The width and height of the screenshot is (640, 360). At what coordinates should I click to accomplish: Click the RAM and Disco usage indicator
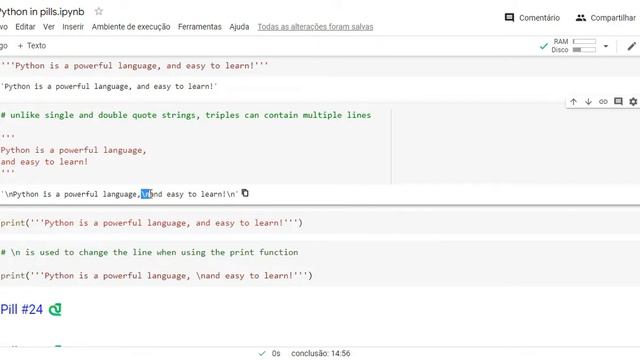pos(573,46)
